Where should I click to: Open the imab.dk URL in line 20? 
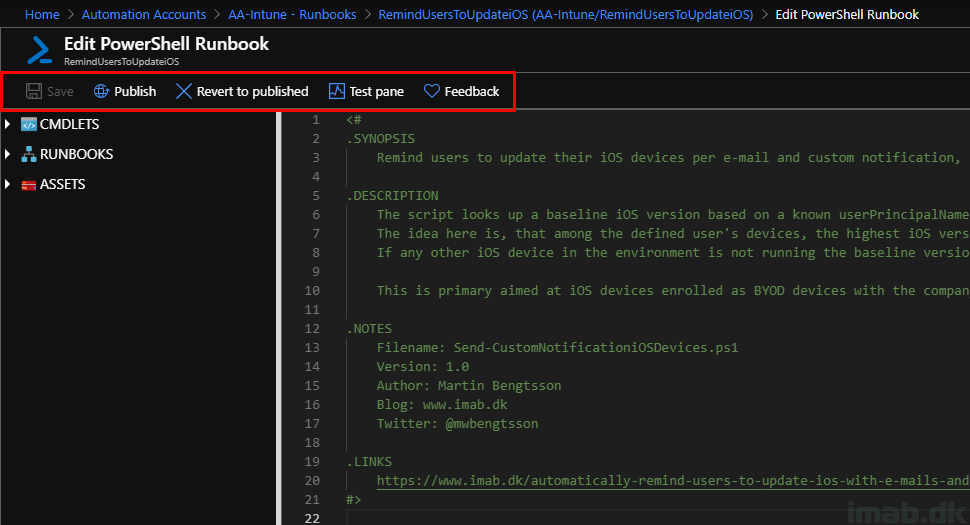(673, 480)
